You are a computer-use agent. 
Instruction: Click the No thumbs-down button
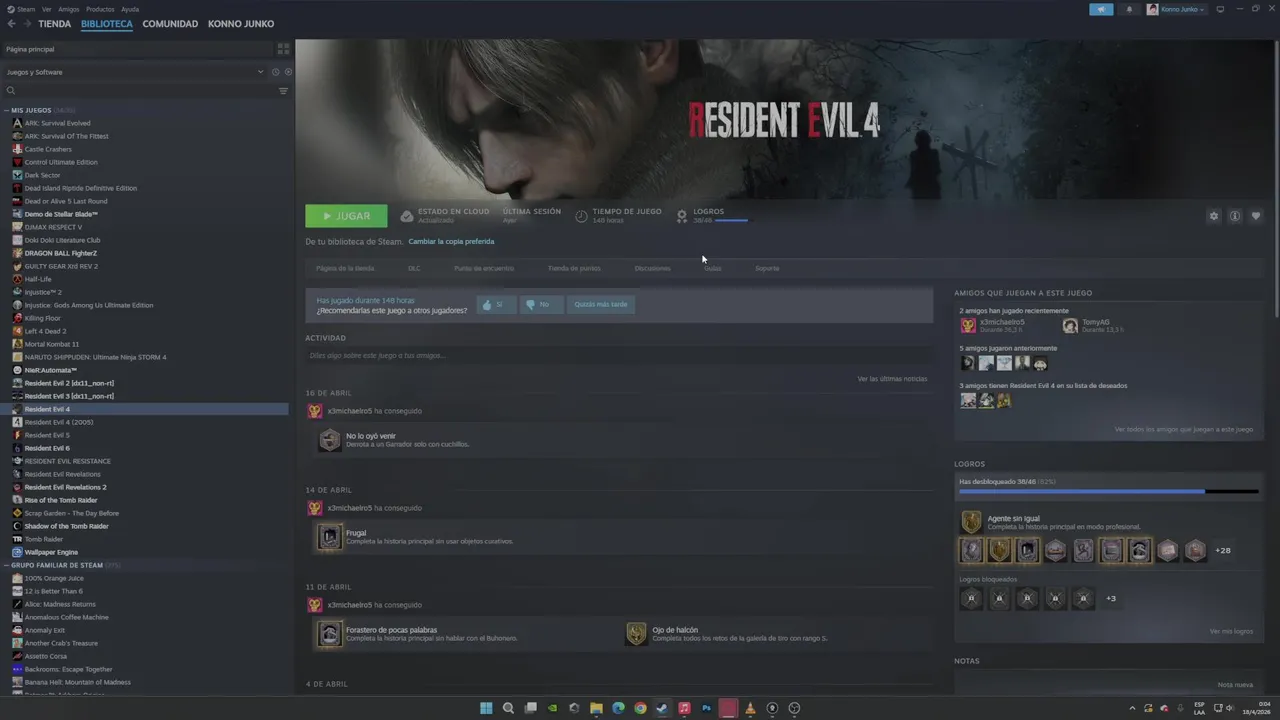click(540, 304)
